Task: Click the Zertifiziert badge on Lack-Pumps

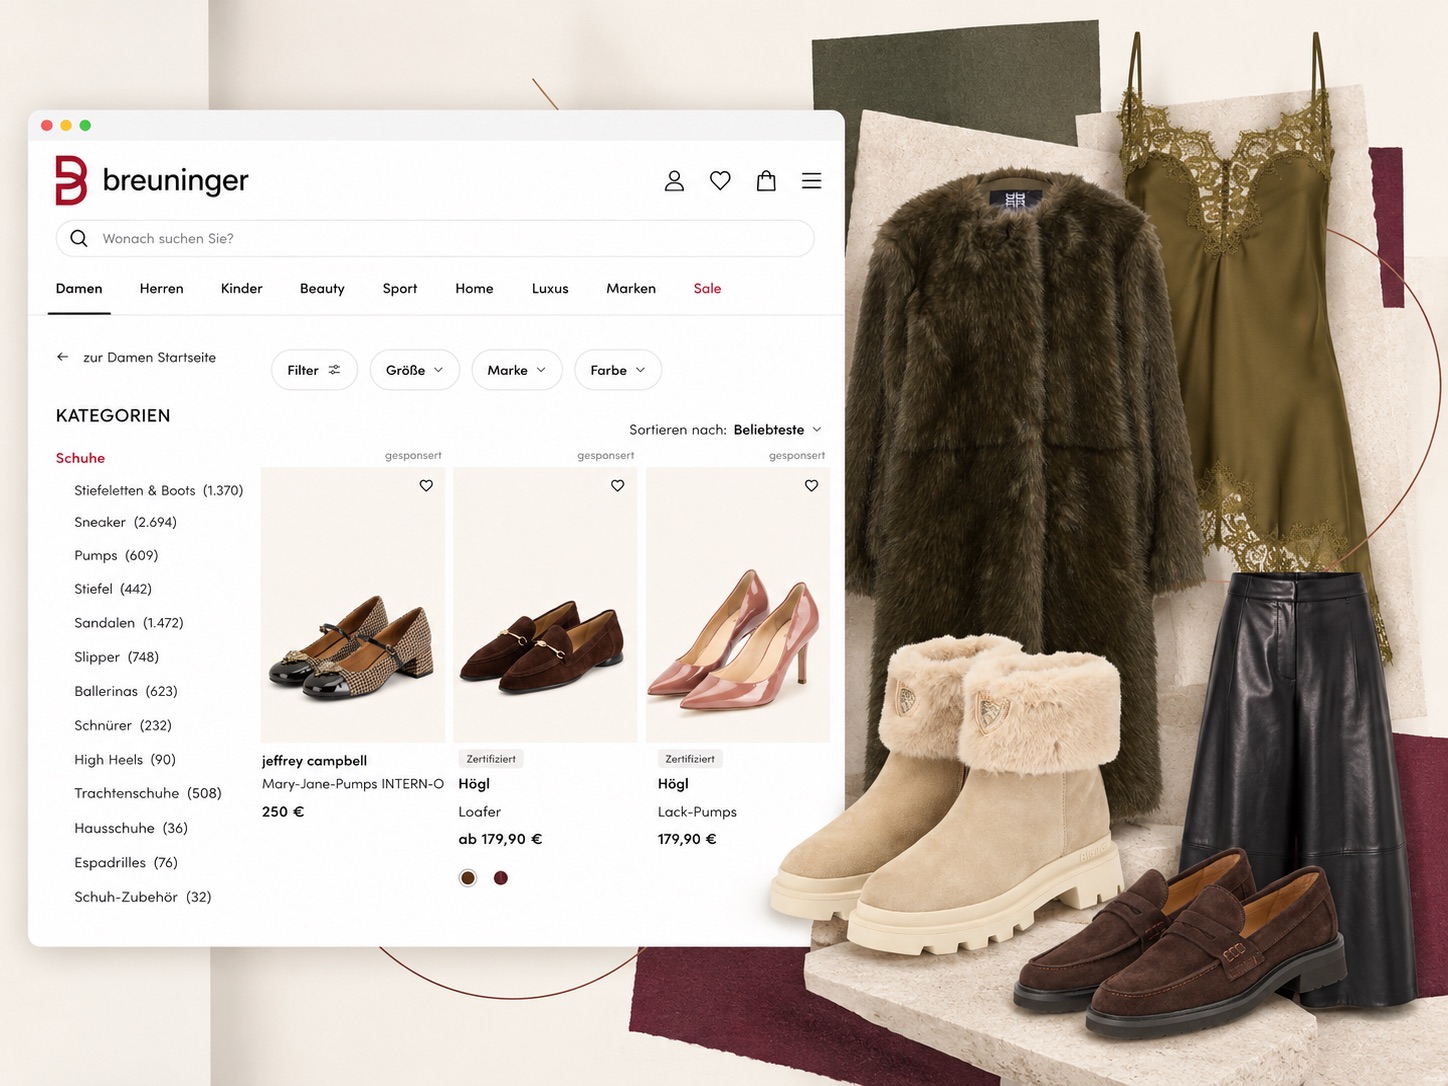Action: click(690, 759)
